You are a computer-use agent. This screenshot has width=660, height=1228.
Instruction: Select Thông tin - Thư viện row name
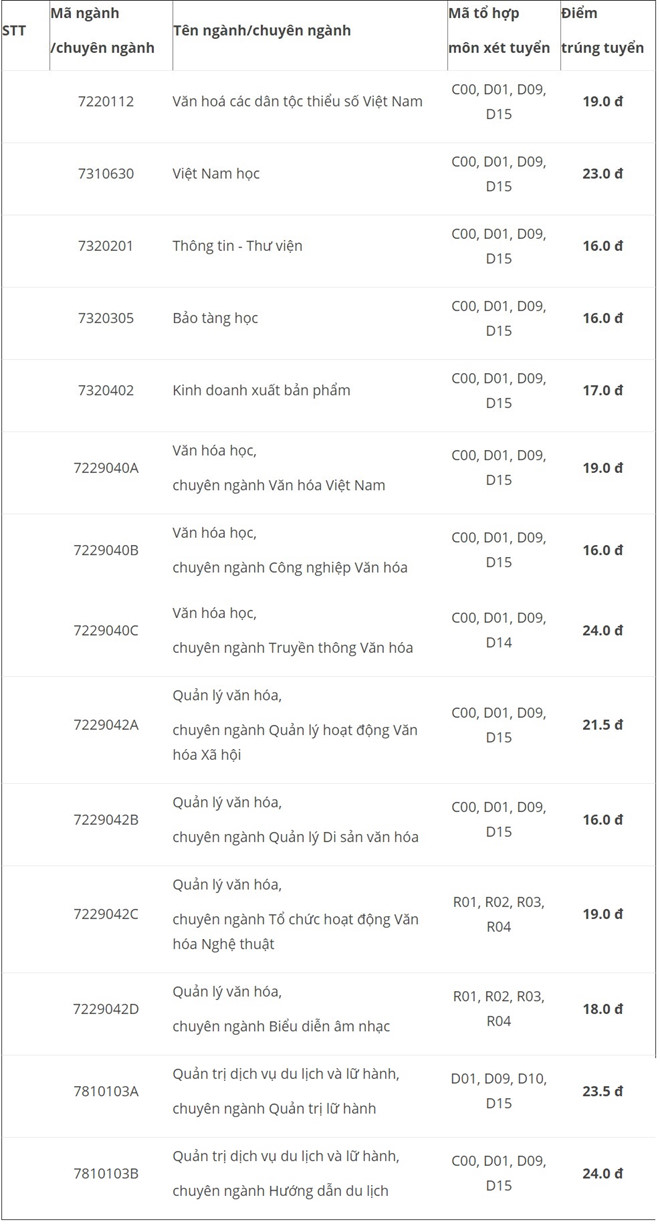click(x=237, y=245)
